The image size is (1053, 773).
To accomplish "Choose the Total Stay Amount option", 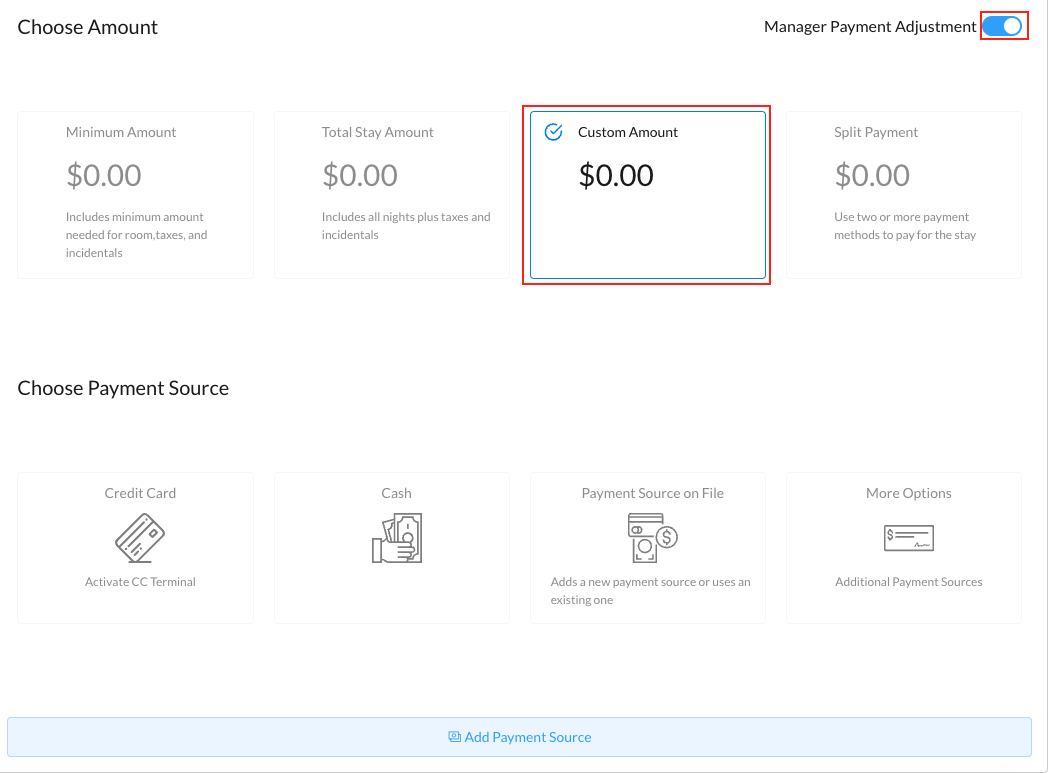I will [392, 194].
